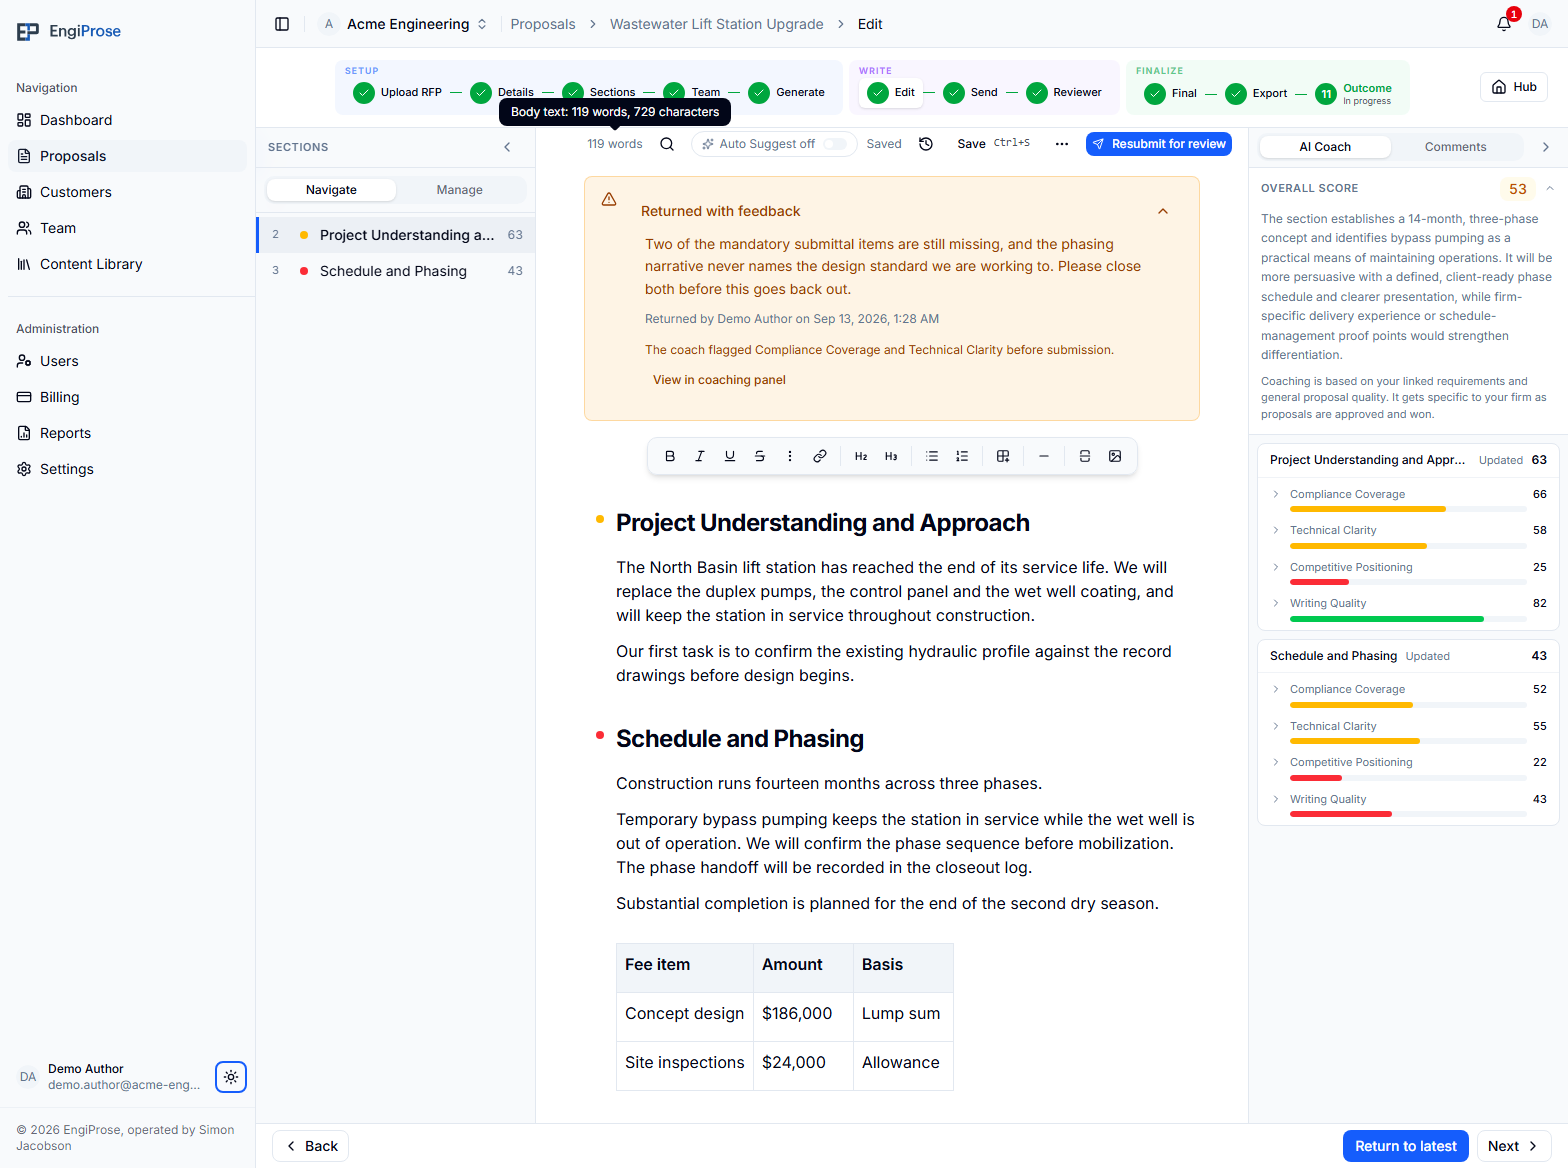The height and width of the screenshot is (1168, 1568).
Task: Click View in coaching panel link
Action: pyautogui.click(x=719, y=380)
